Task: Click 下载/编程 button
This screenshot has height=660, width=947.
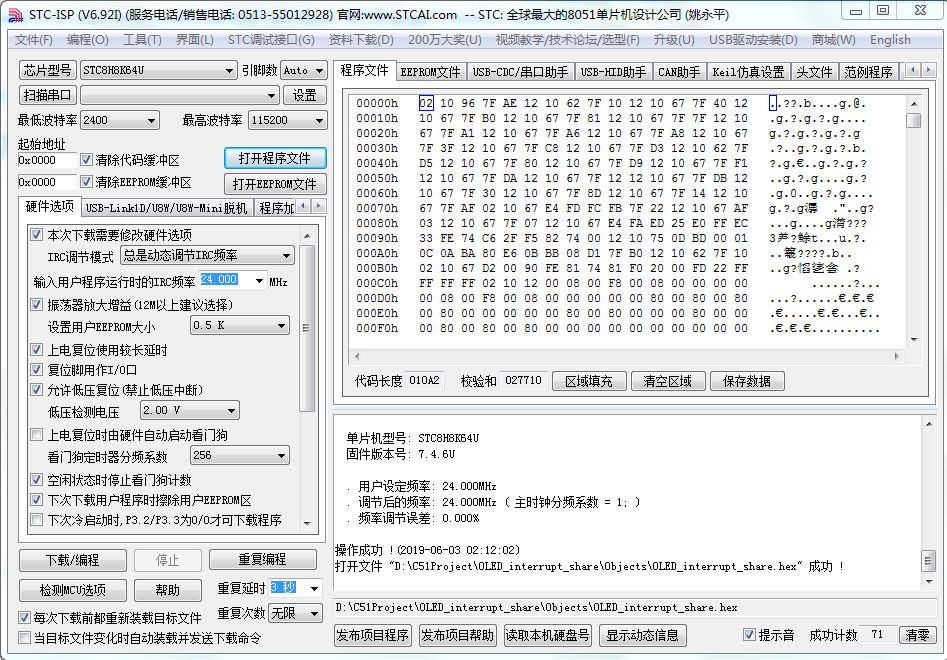Action: [72, 560]
